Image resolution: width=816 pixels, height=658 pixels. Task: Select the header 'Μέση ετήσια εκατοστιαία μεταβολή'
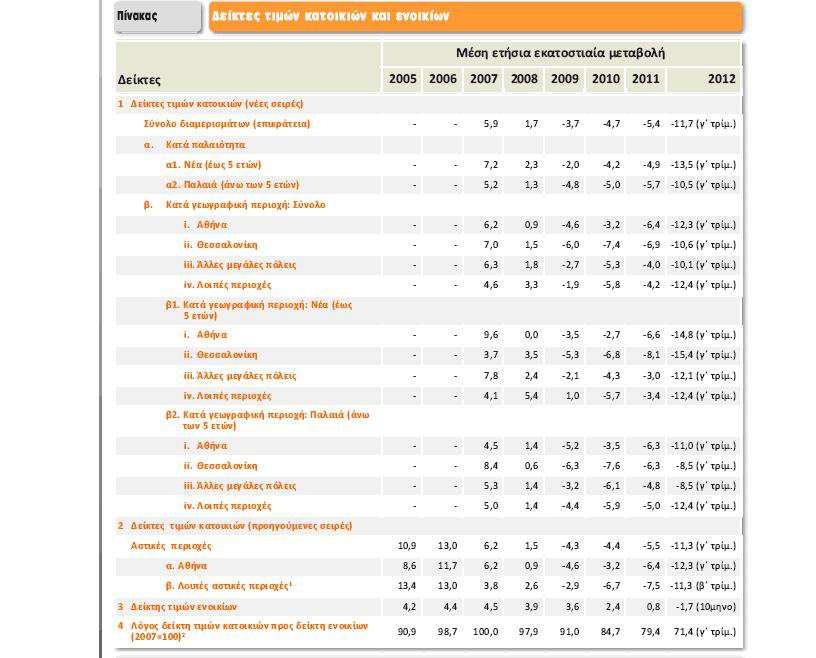click(561, 53)
